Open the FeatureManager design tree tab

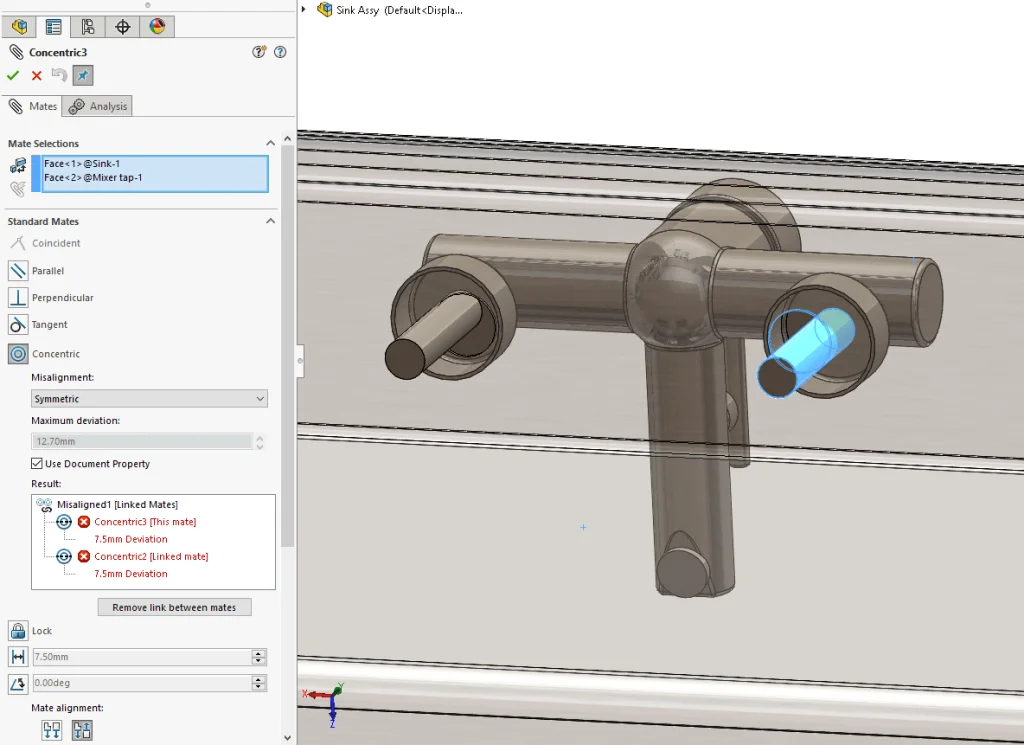coord(19,27)
